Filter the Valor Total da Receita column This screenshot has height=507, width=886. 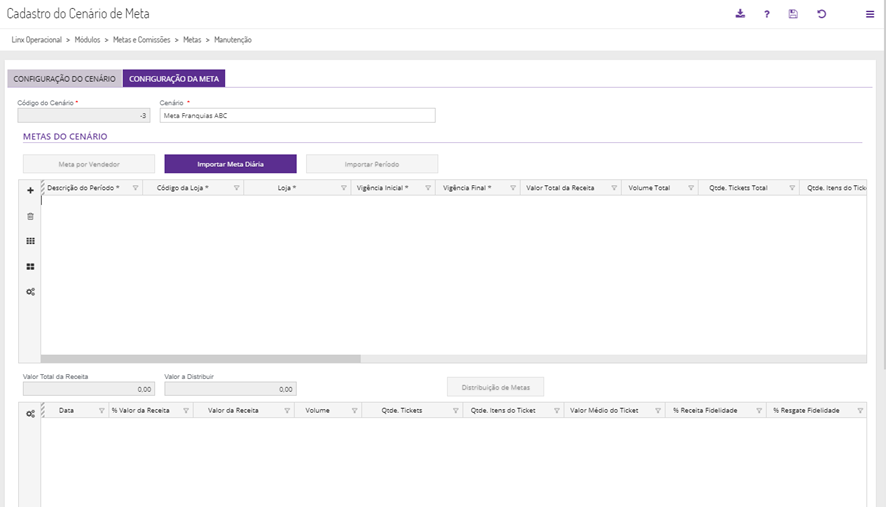pos(614,188)
